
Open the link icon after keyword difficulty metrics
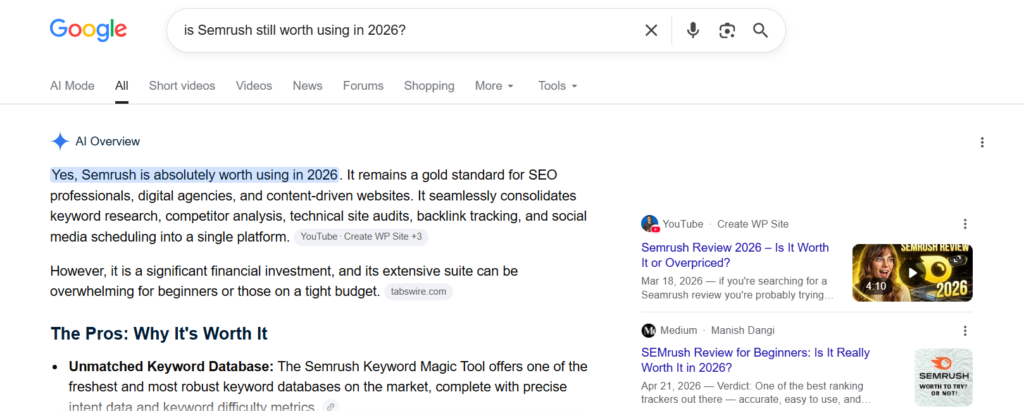[330, 406]
